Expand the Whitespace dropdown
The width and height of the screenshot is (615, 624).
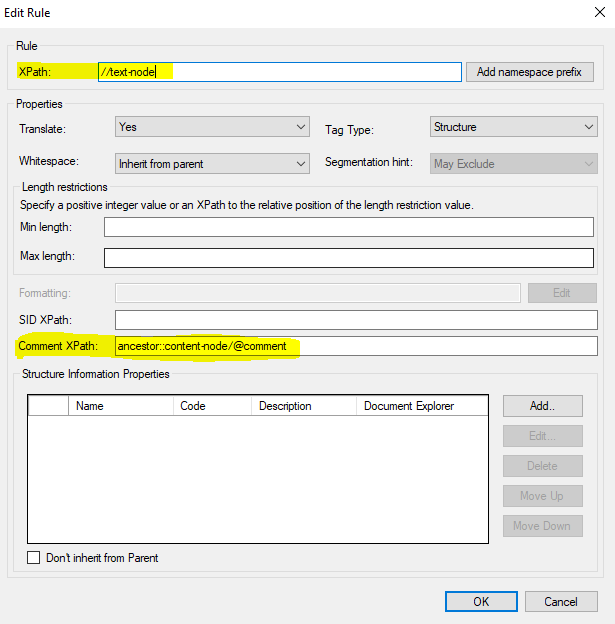213,163
